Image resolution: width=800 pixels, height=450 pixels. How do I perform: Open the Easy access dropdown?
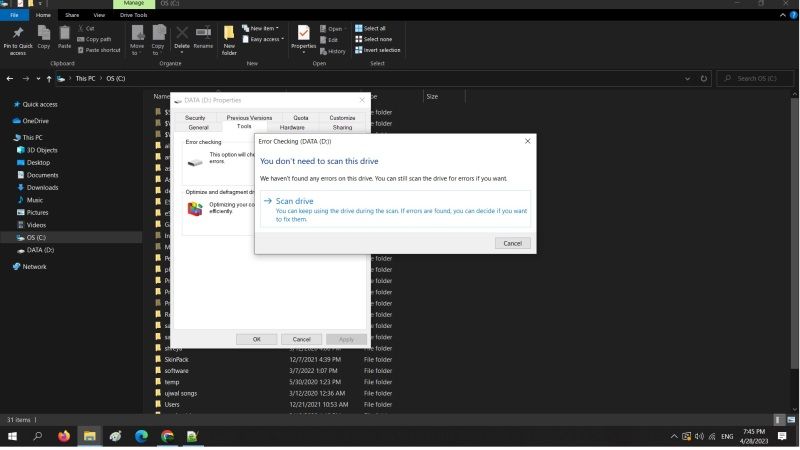[x=263, y=39]
